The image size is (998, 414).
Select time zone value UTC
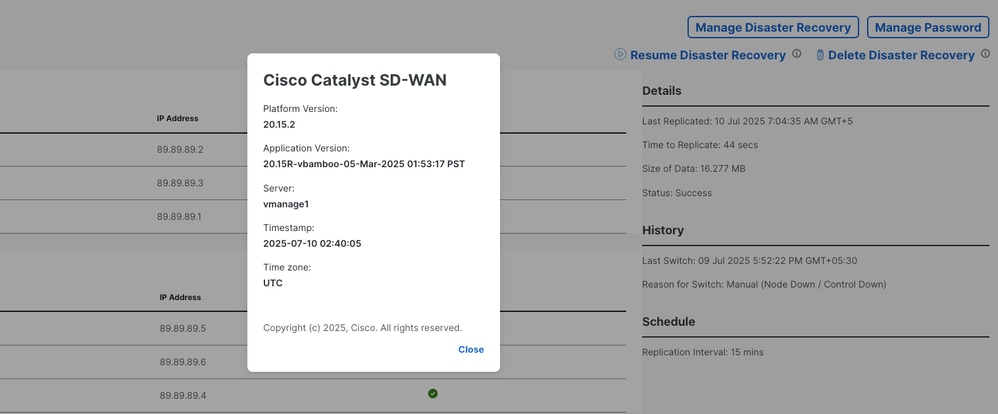click(272, 283)
